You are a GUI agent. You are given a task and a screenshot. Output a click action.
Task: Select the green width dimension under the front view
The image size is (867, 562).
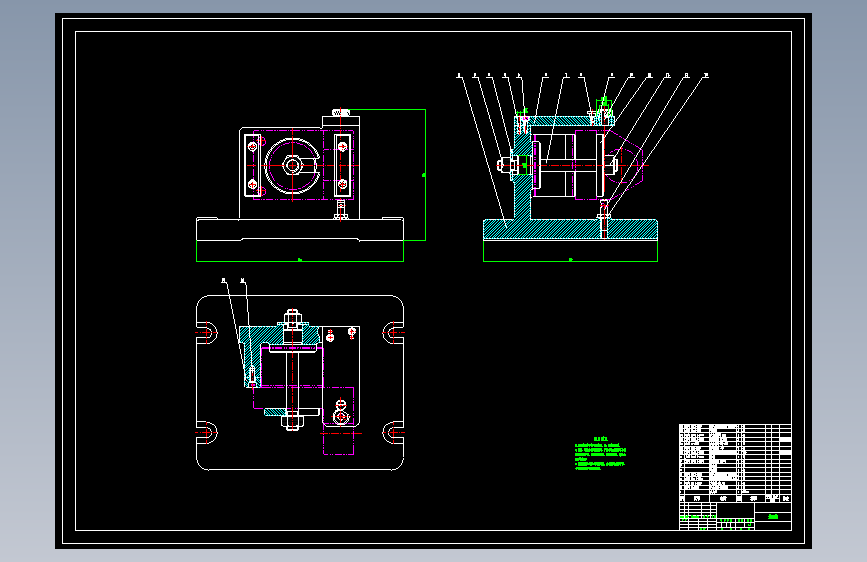(x=300, y=260)
